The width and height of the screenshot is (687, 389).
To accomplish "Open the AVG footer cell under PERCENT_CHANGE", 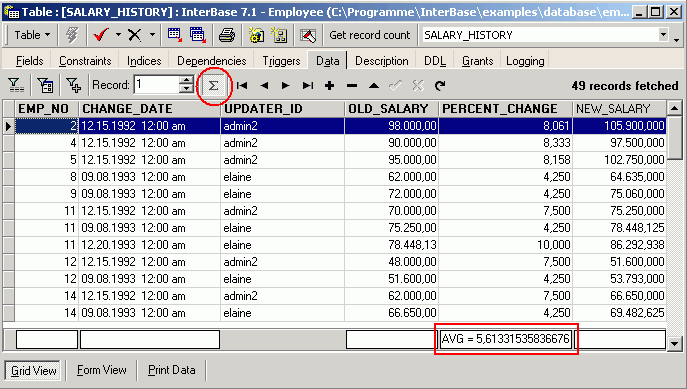I will [x=506, y=339].
